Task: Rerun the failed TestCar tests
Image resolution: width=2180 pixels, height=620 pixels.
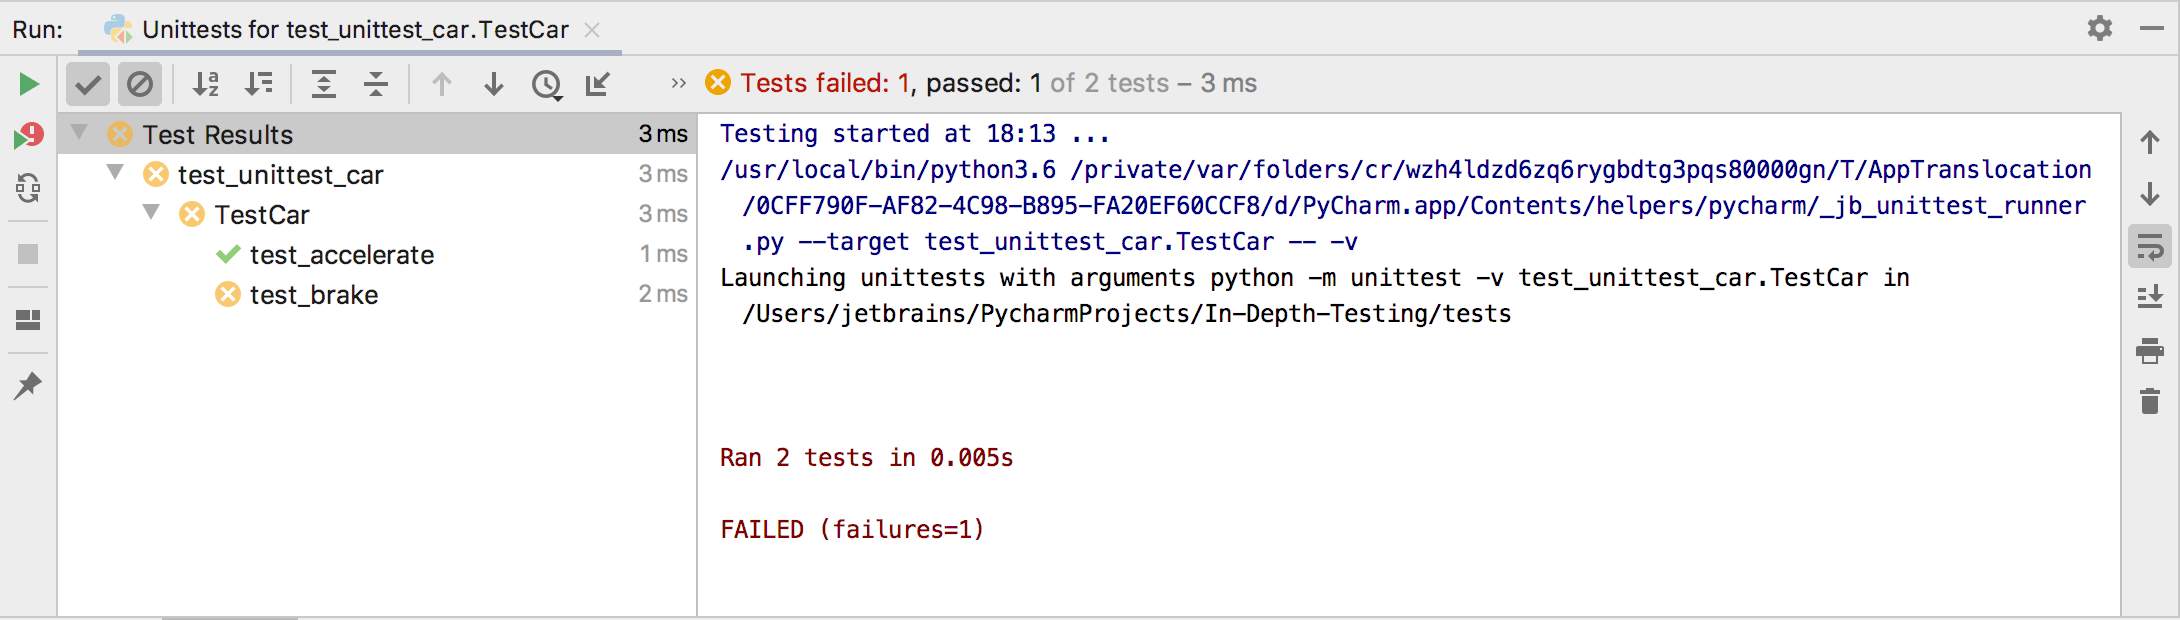Action: pos(28,135)
